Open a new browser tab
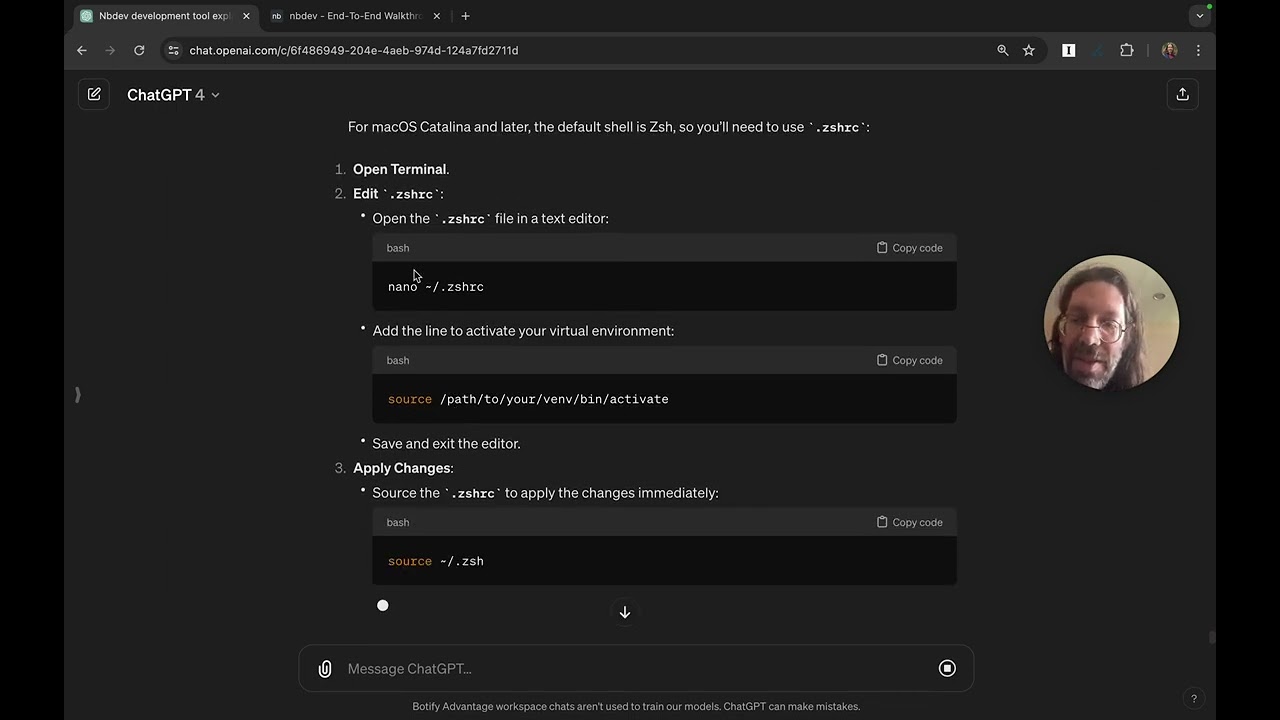 tap(465, 16)
